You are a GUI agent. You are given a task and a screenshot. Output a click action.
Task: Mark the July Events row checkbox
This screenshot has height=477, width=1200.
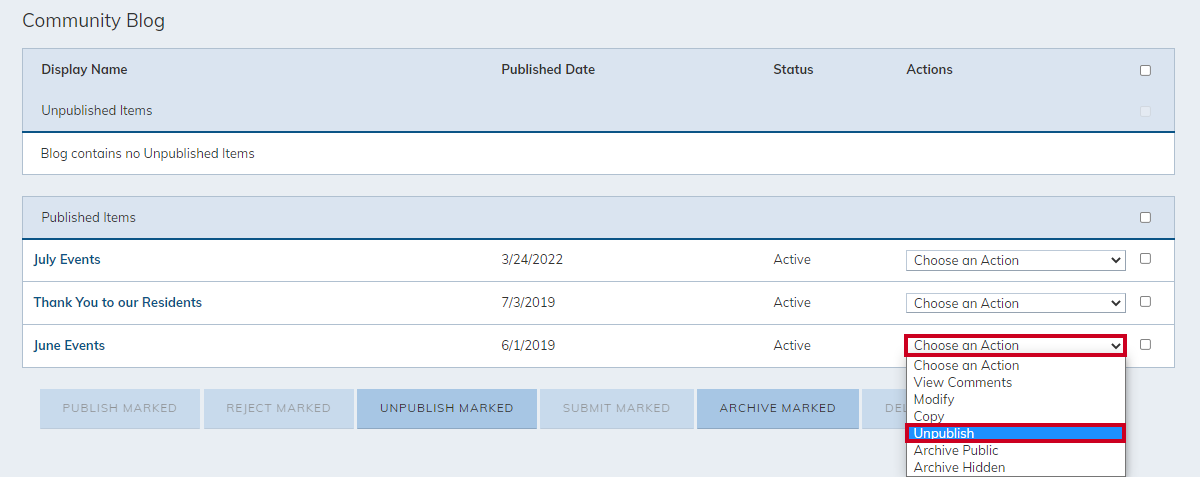point(1145,258)
